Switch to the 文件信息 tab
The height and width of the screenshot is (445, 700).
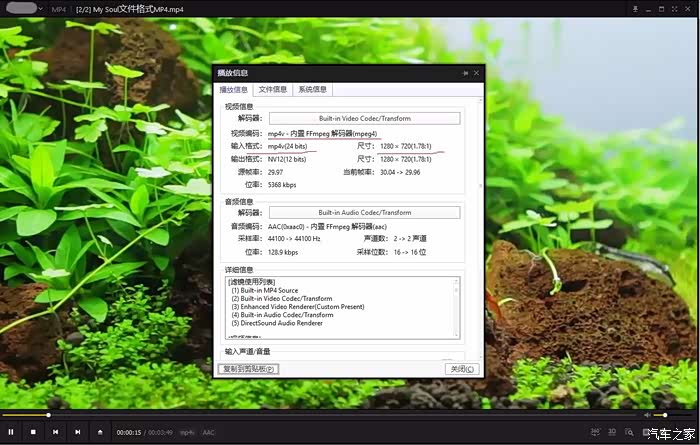click(x=272, y=89)
